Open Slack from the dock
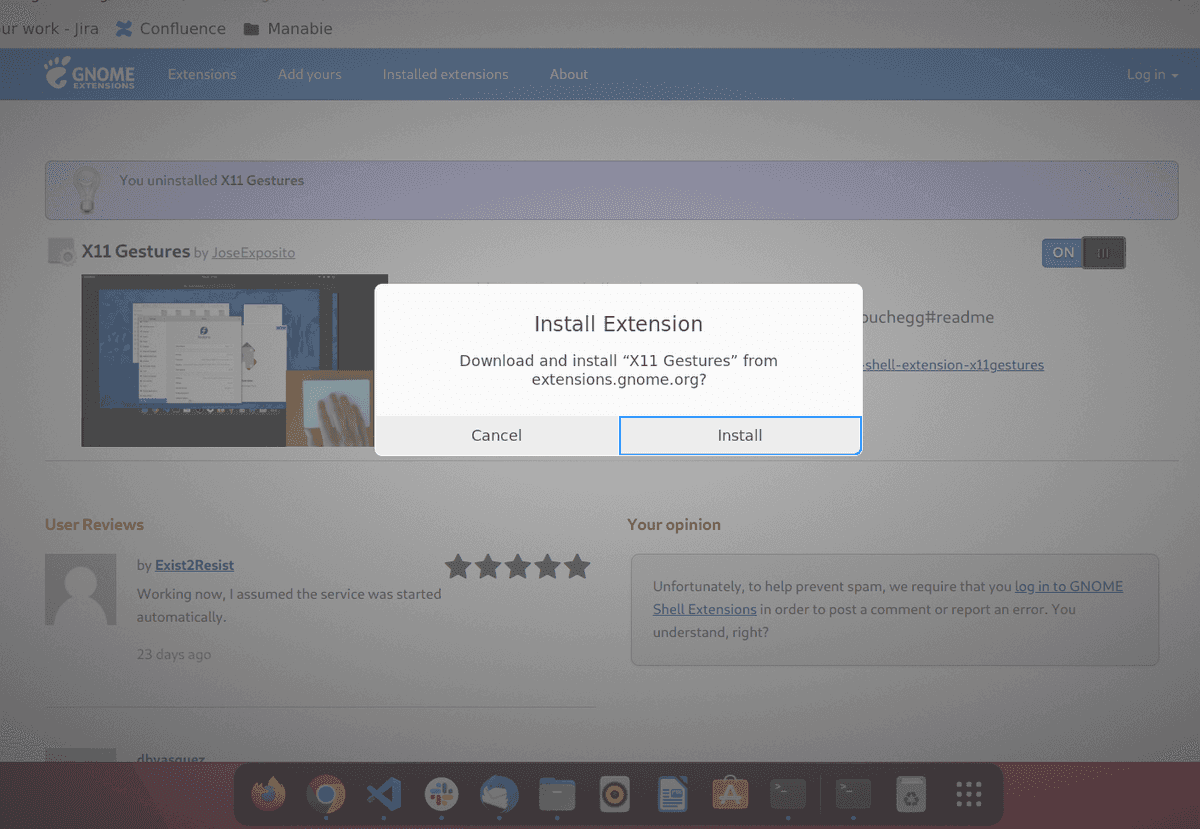Screen dimensions: 1200x829 442,794
